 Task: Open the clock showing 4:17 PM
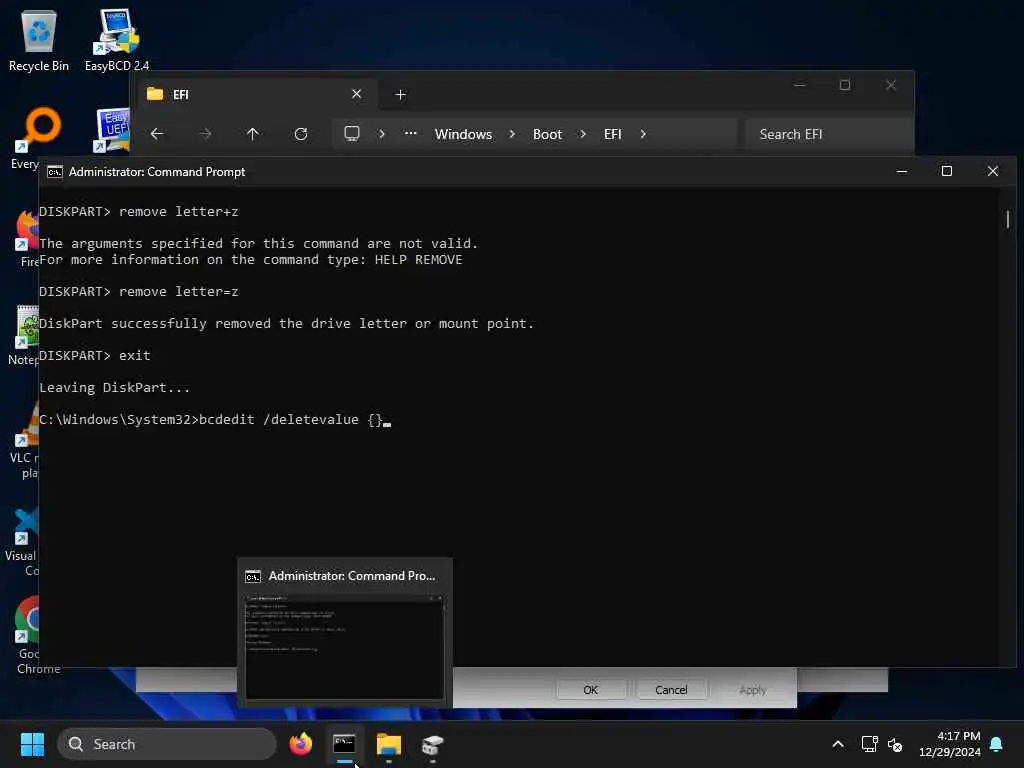(950, 744)
